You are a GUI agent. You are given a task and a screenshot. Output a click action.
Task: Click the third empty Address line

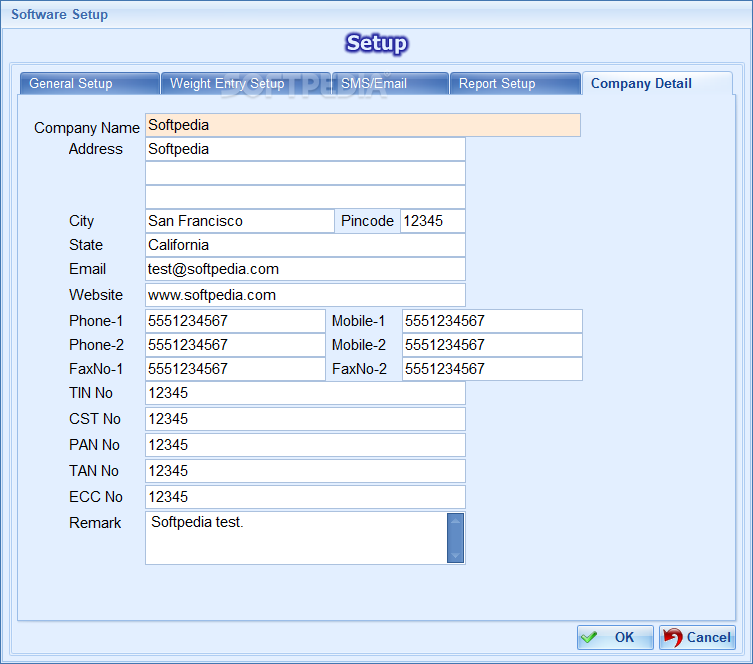tap(305, 197)
